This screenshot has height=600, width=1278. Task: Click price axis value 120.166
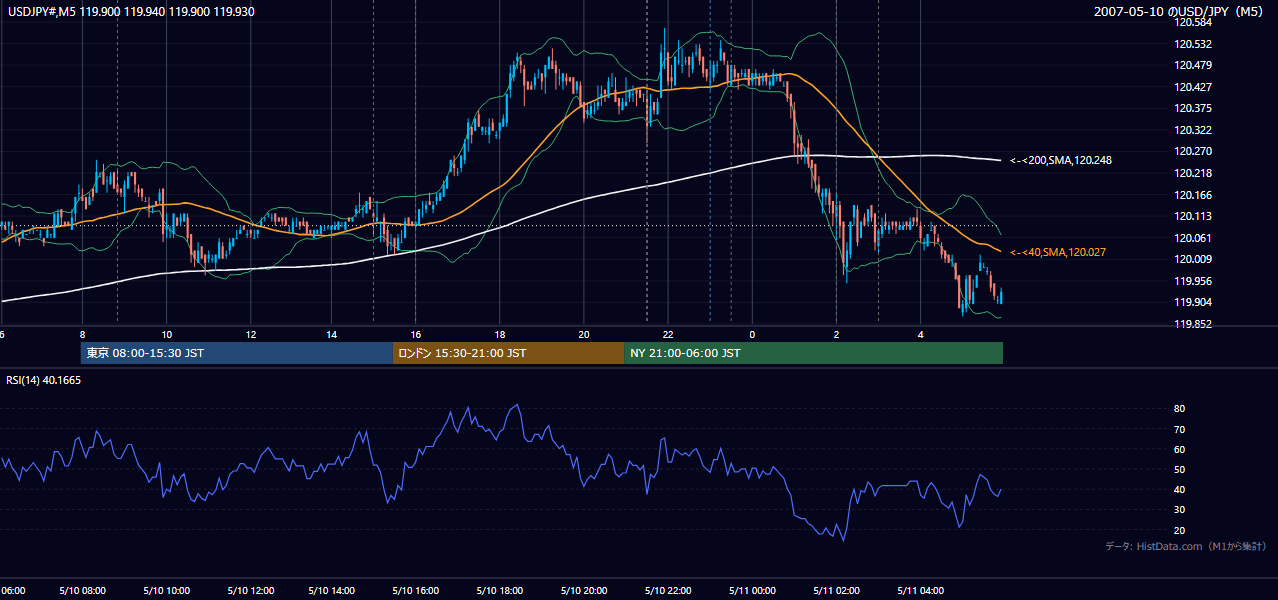[1194, 195]
